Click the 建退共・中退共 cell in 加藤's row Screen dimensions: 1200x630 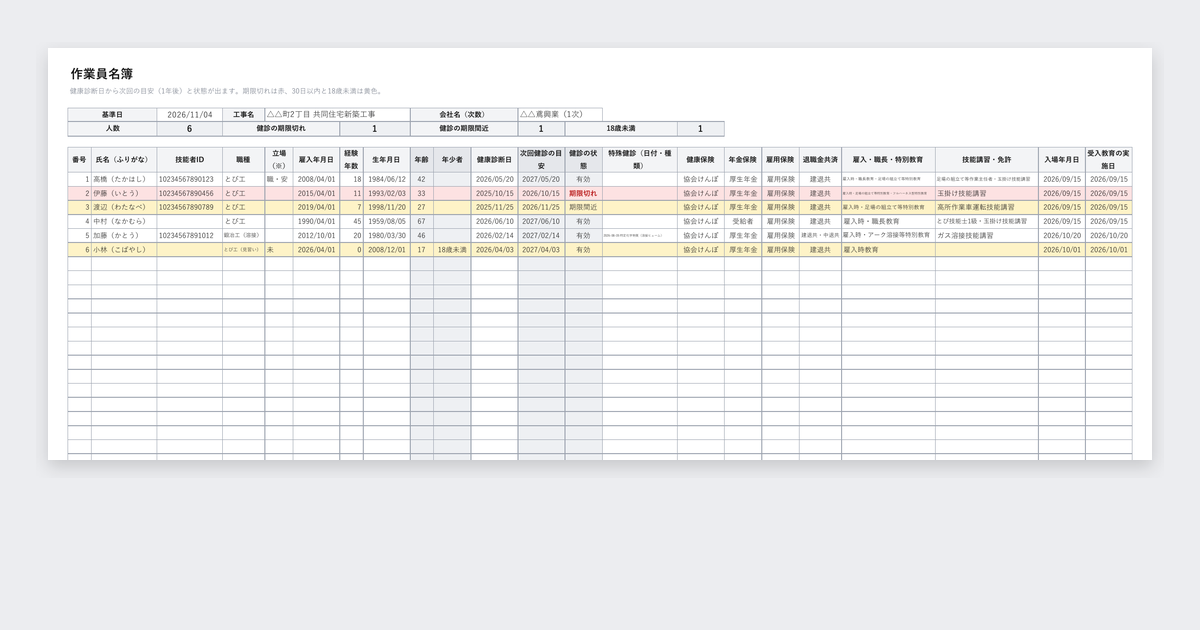(x=820, y=235)
